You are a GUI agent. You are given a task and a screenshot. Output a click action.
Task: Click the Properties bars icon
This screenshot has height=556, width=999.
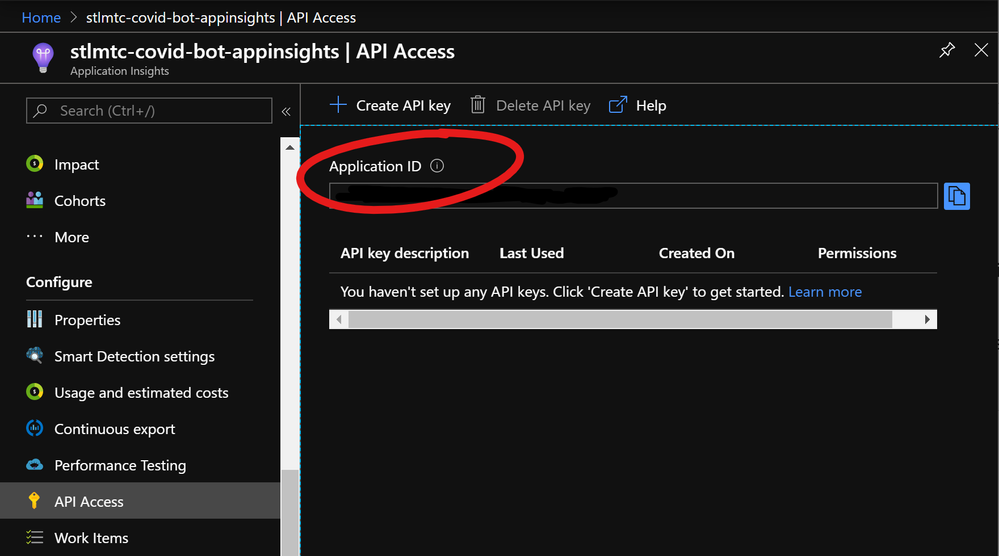(34, 318)
